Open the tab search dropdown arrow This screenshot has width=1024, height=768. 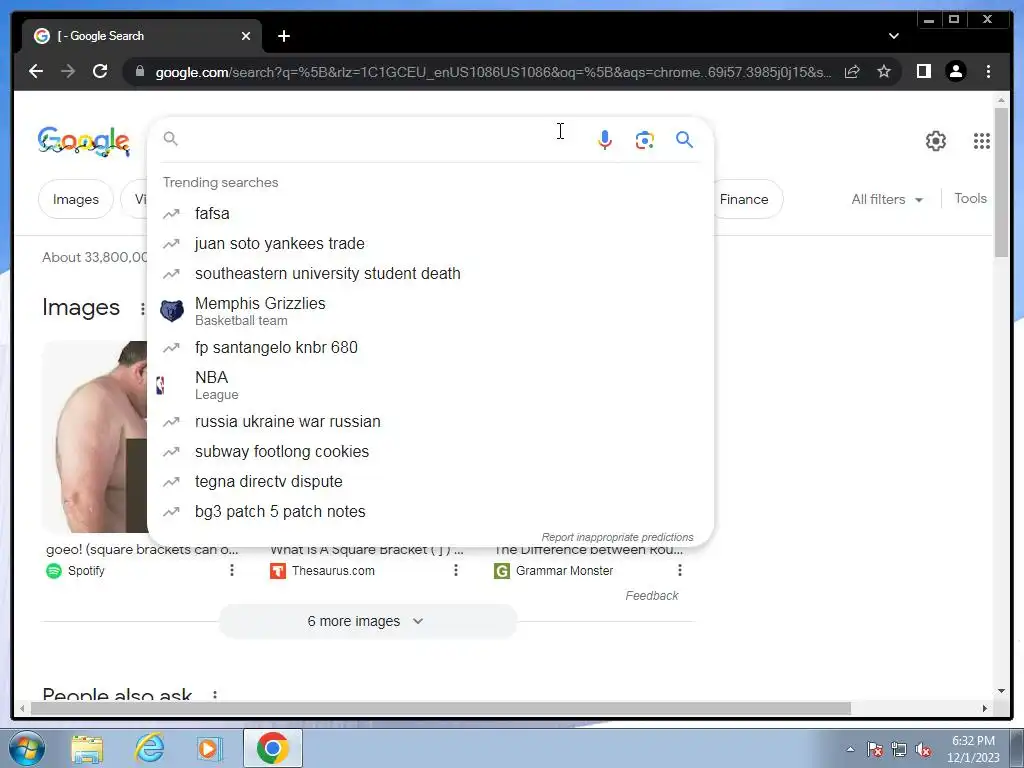(x=893, y=36)
